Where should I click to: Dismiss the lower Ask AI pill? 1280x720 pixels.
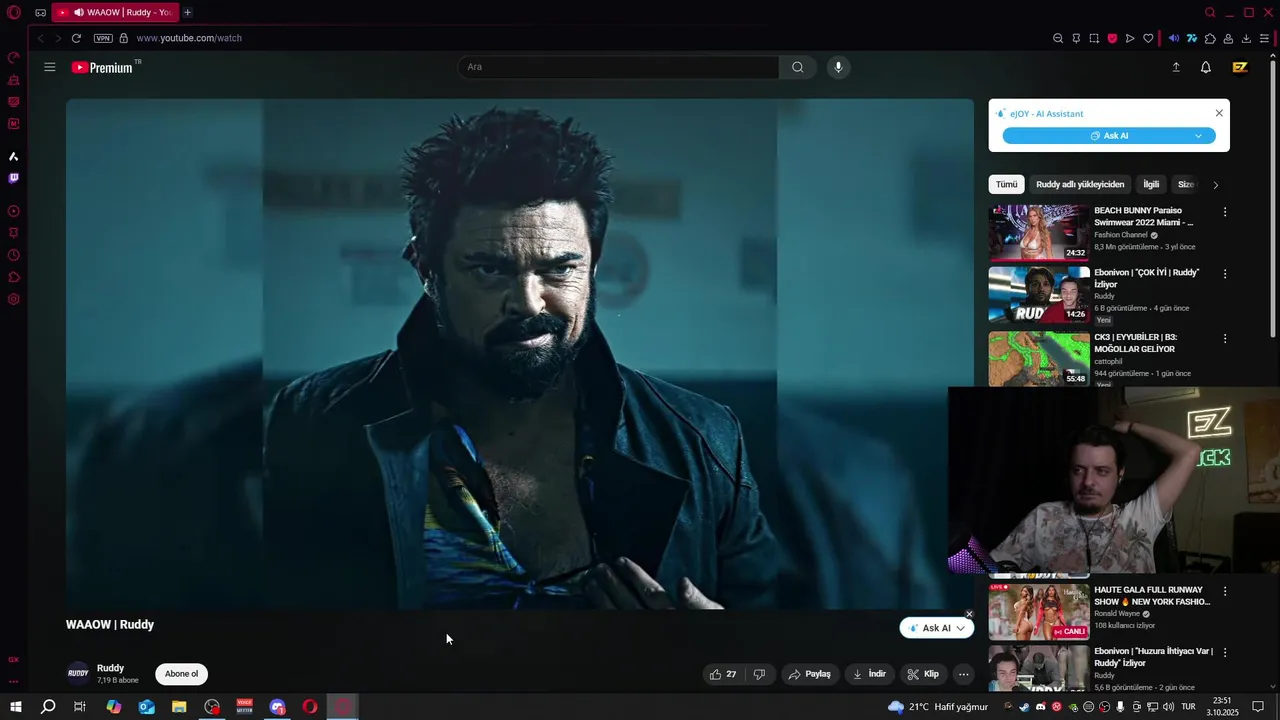click(x=969, y=614)
